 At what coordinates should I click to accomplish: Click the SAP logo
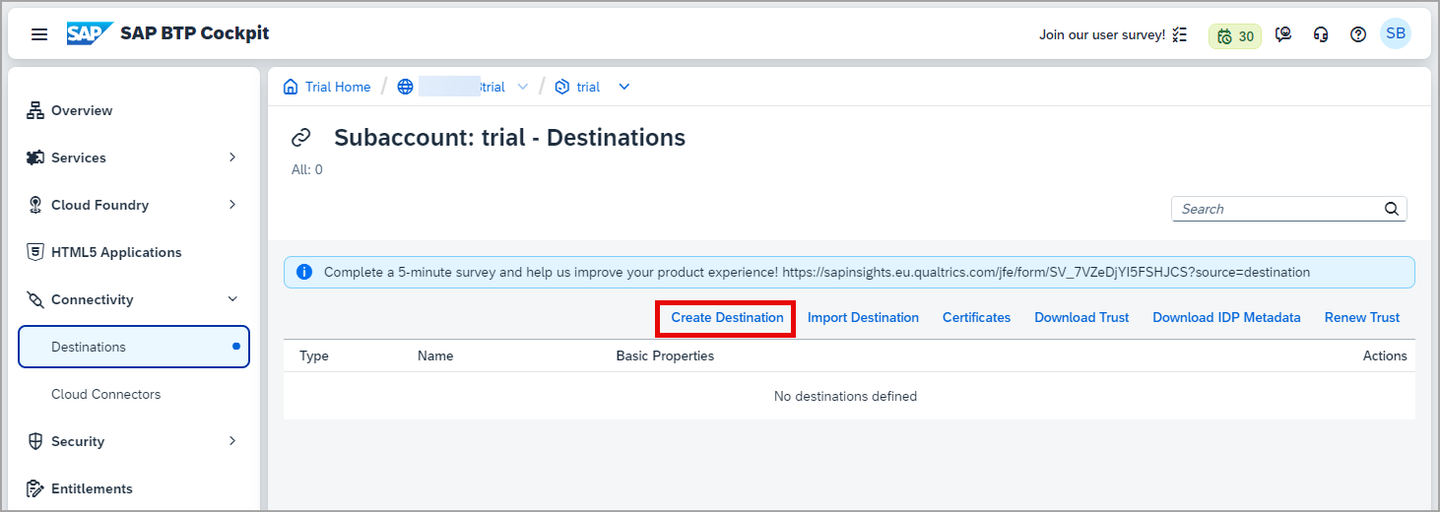88,34
